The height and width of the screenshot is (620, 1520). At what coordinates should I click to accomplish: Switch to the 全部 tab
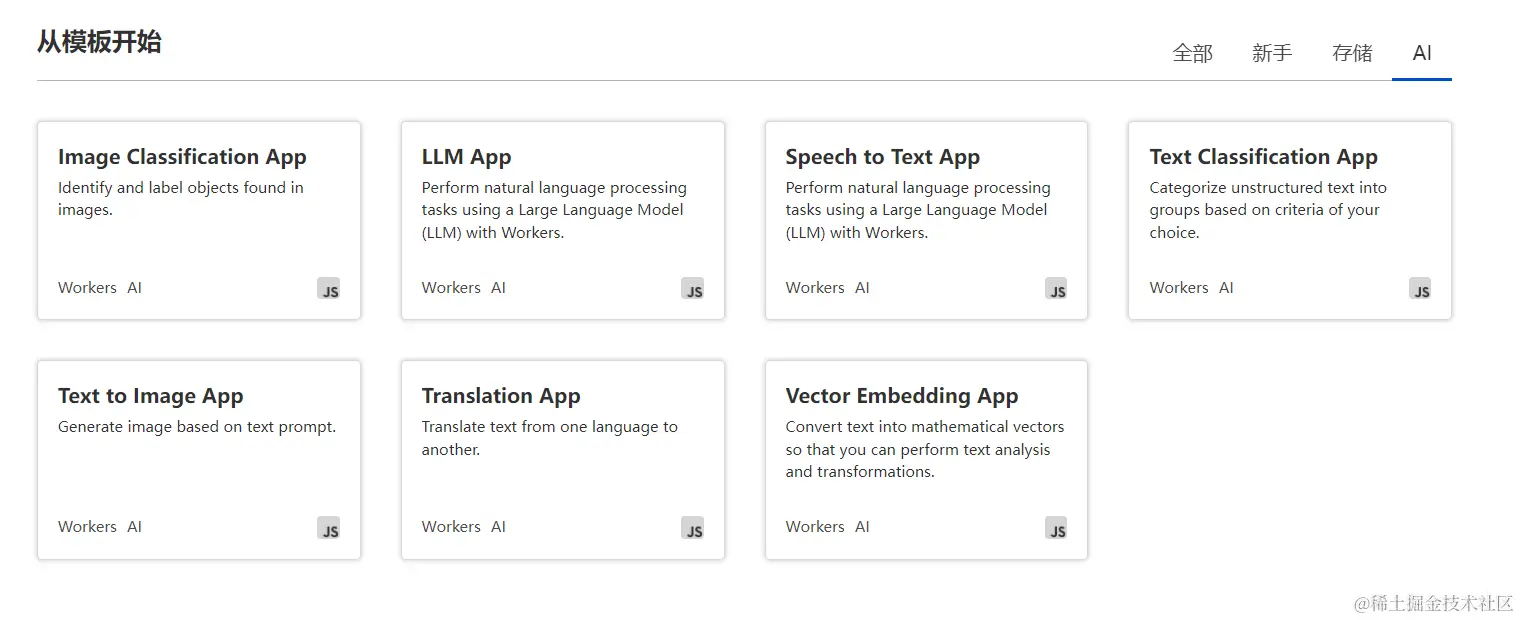point(1192,53)
